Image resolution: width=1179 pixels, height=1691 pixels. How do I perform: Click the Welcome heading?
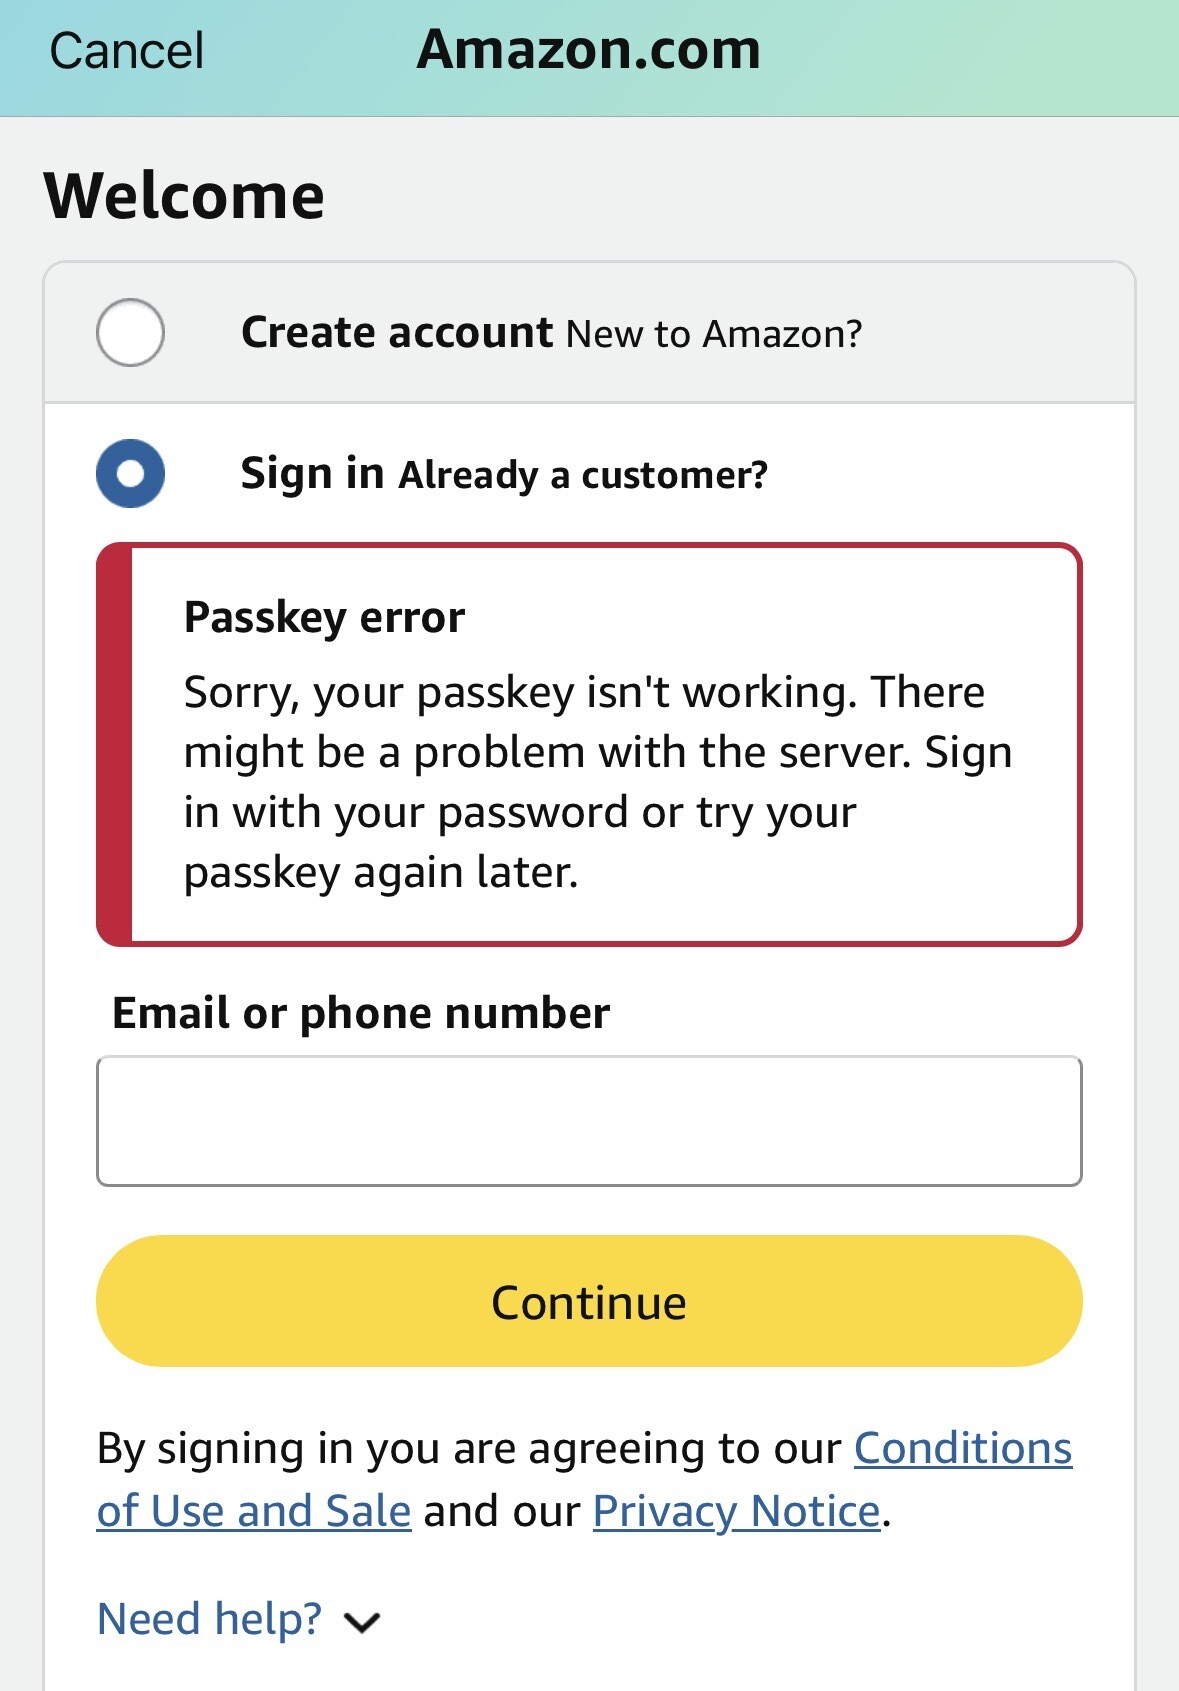point(184,195)
